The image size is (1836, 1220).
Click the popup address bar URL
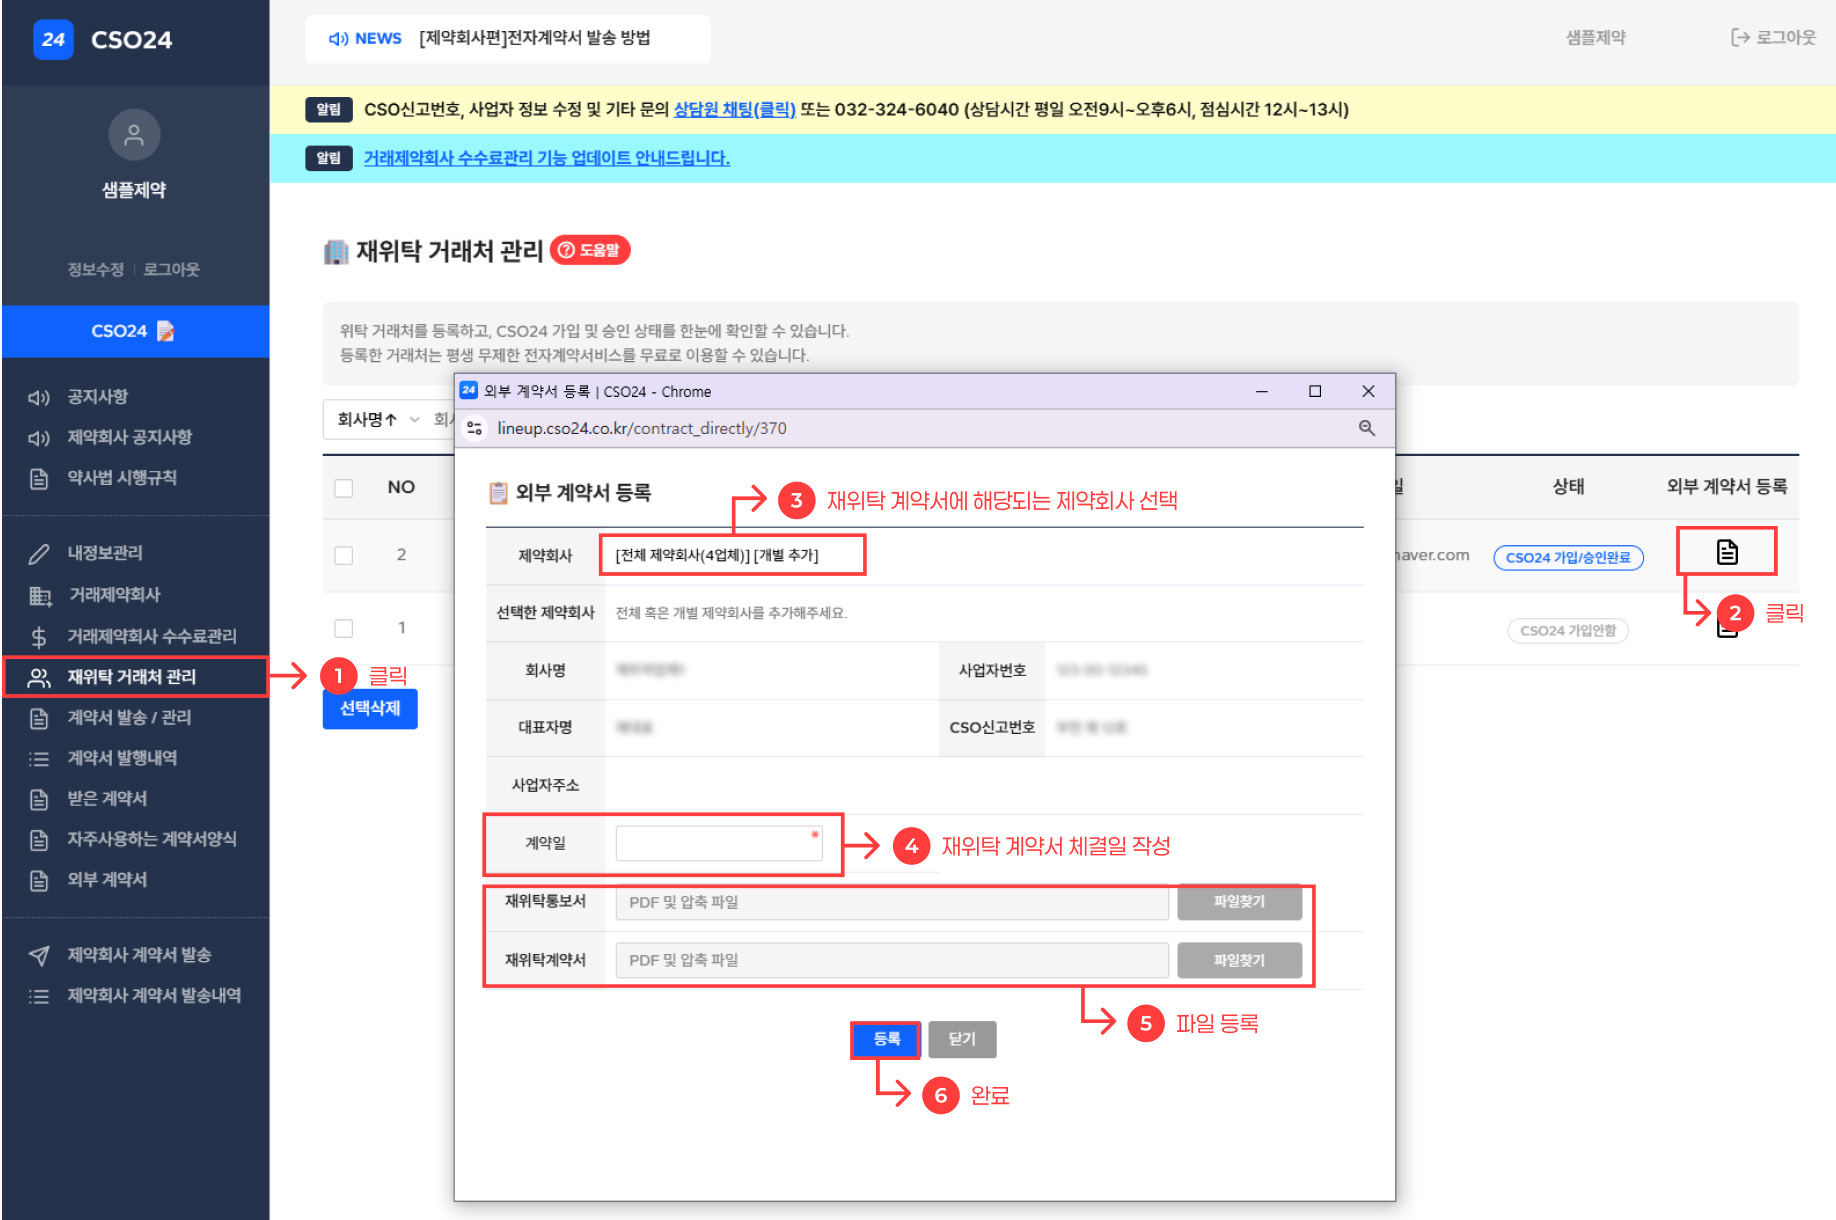(642, 428)
